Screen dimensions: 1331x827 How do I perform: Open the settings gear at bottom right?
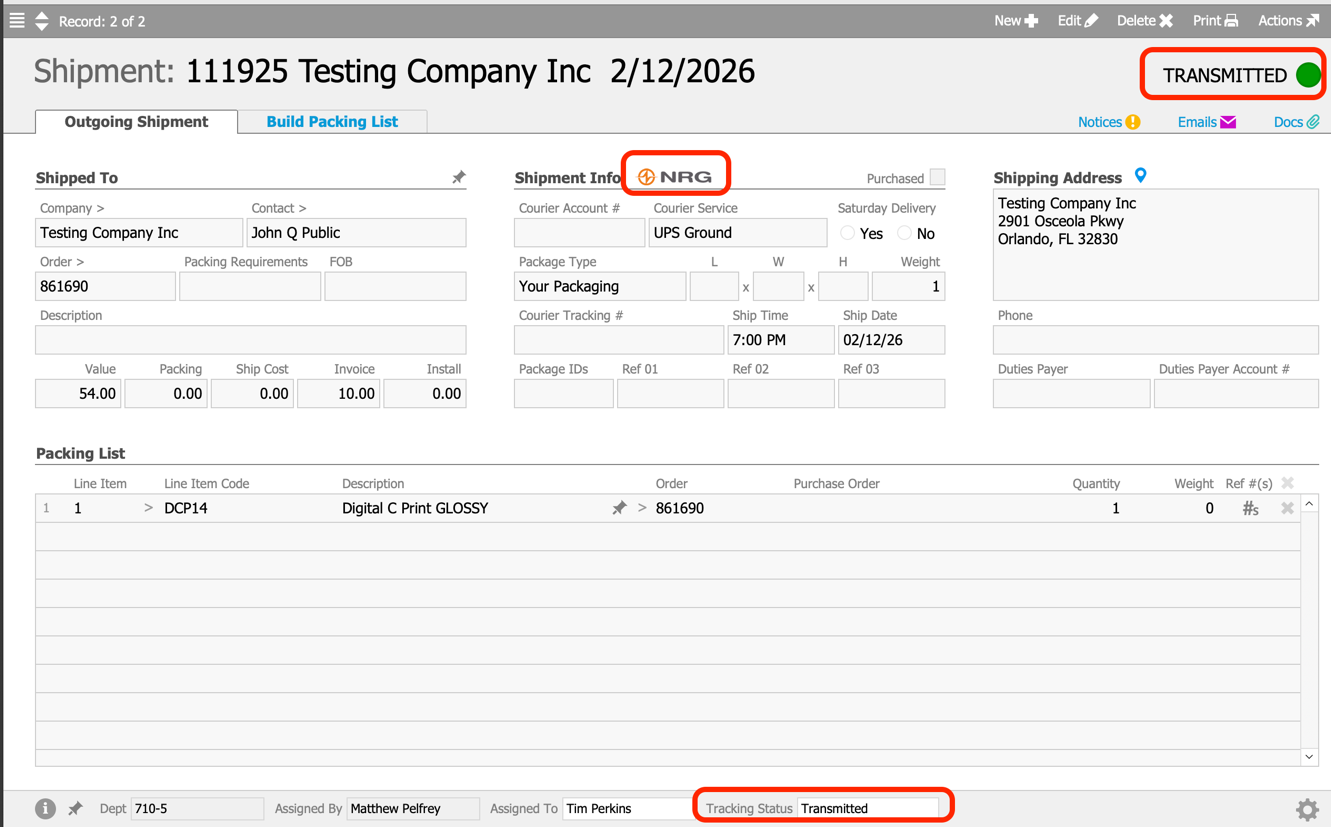click(1307, 809)
